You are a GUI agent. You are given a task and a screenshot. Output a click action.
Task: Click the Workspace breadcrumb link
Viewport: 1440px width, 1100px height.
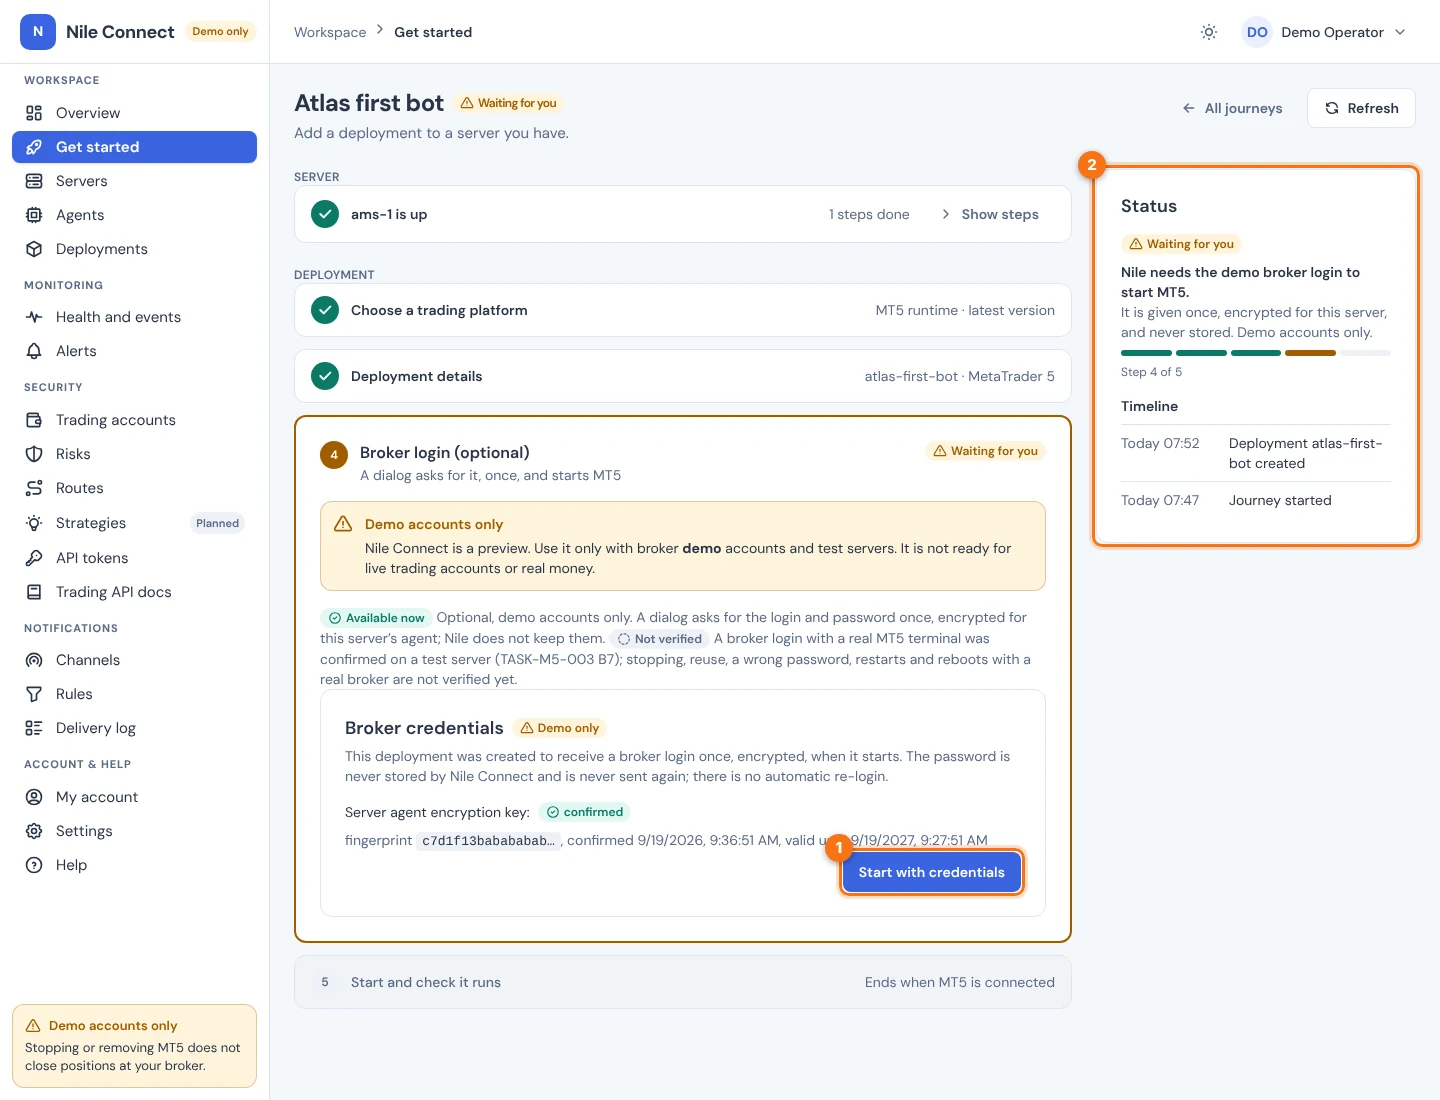[x=330, y=32]
